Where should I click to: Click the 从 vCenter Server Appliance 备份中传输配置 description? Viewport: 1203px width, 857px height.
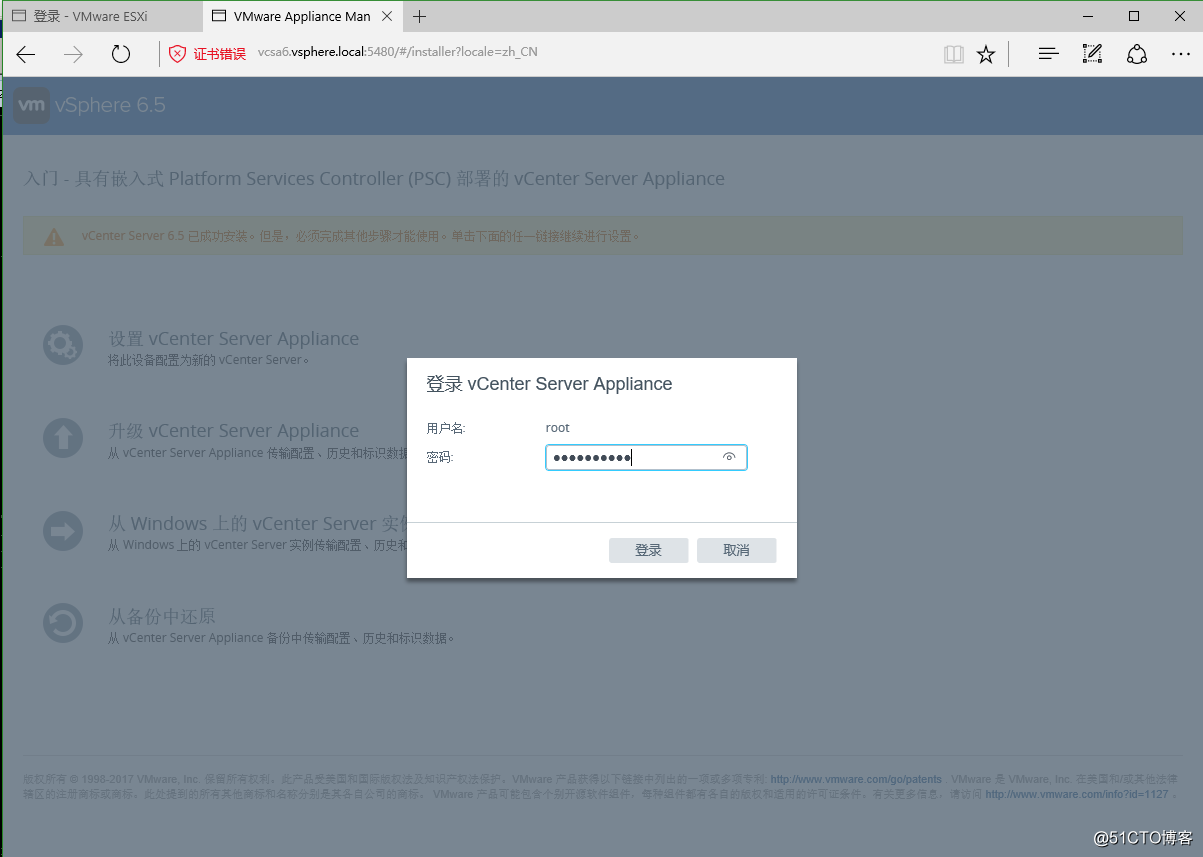pos(282,638)
